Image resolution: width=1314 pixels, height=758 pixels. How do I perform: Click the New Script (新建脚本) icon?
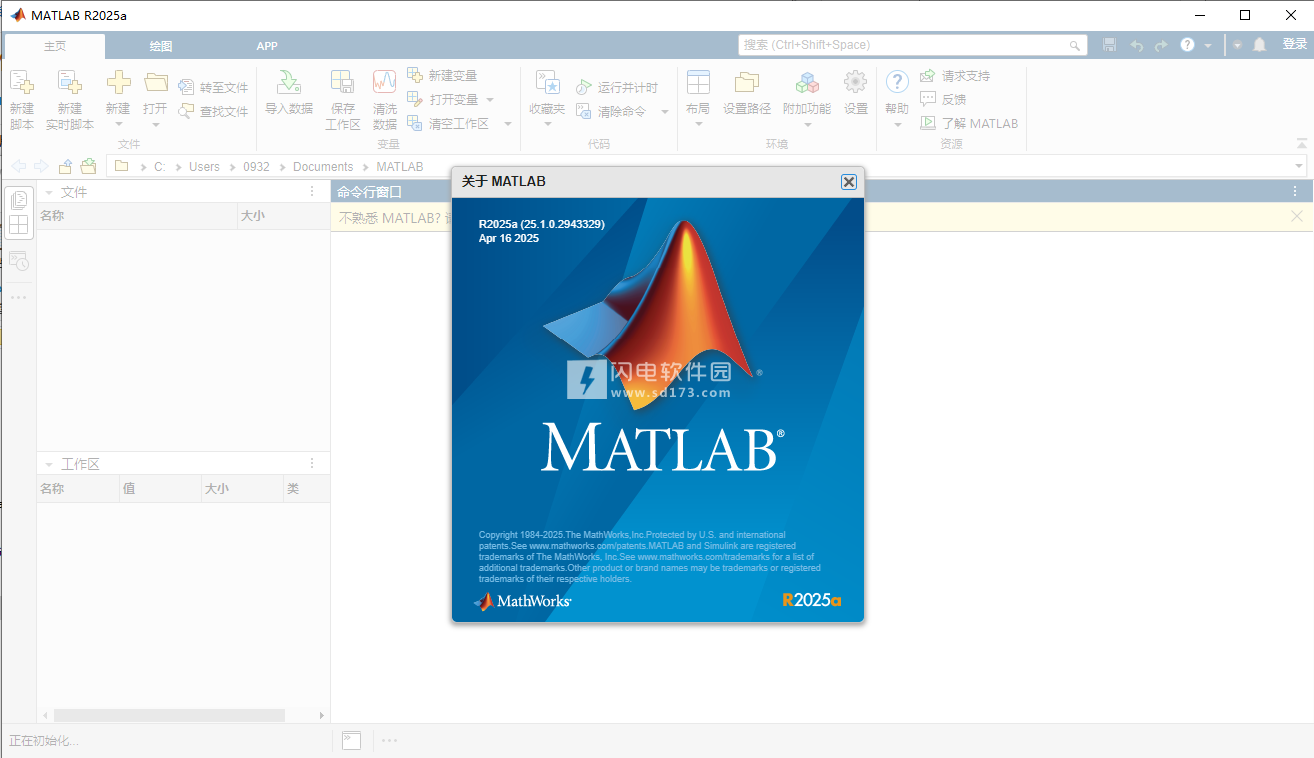point(22,83)
